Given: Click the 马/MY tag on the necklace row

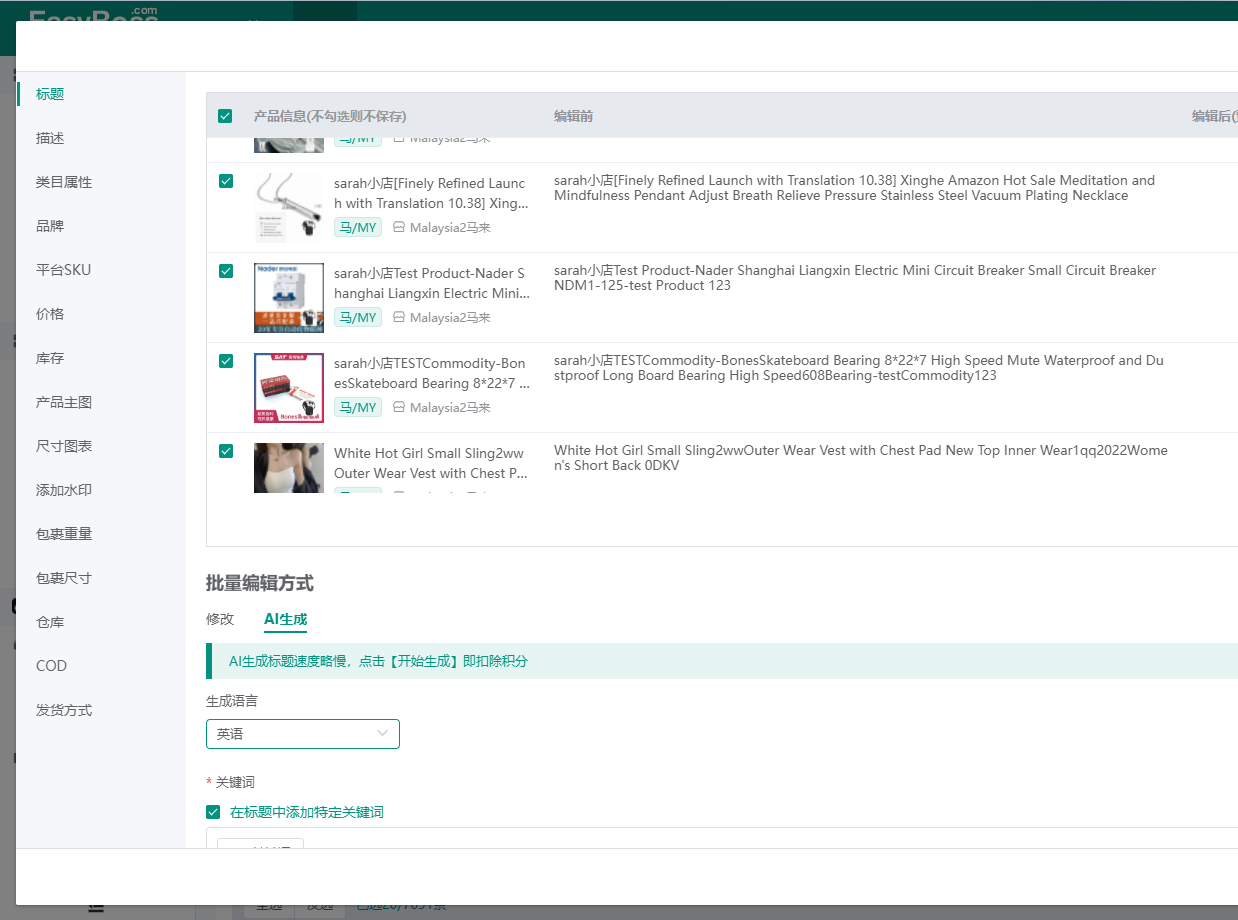Looking at the screenshot, I should 358,227.
